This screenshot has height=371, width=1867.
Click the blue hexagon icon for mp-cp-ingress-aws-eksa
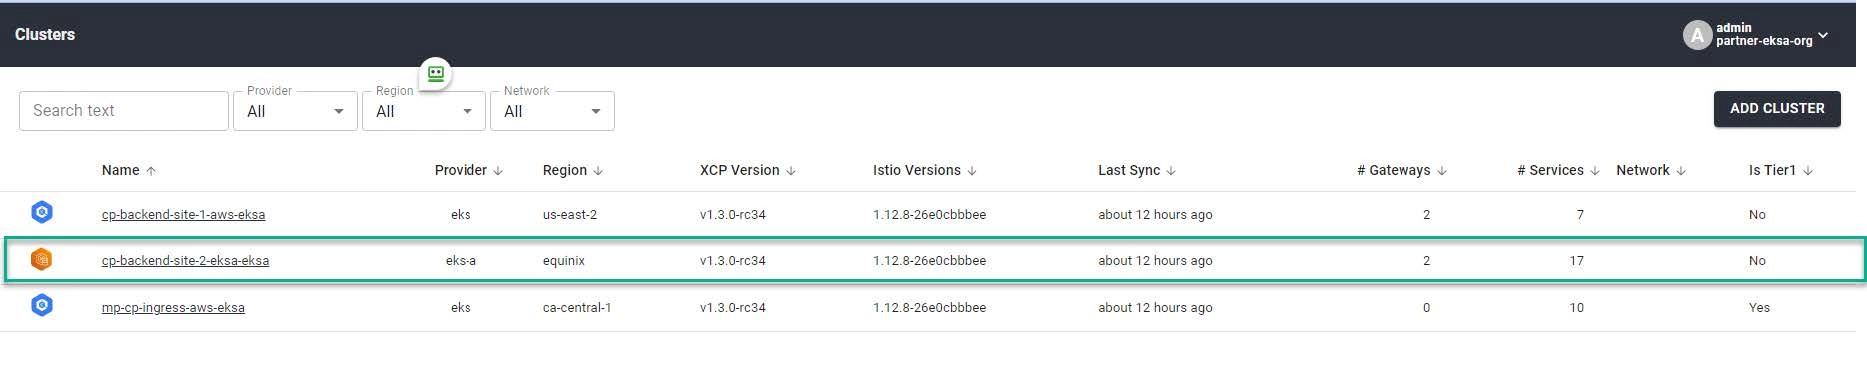click(x=41, y=305)
